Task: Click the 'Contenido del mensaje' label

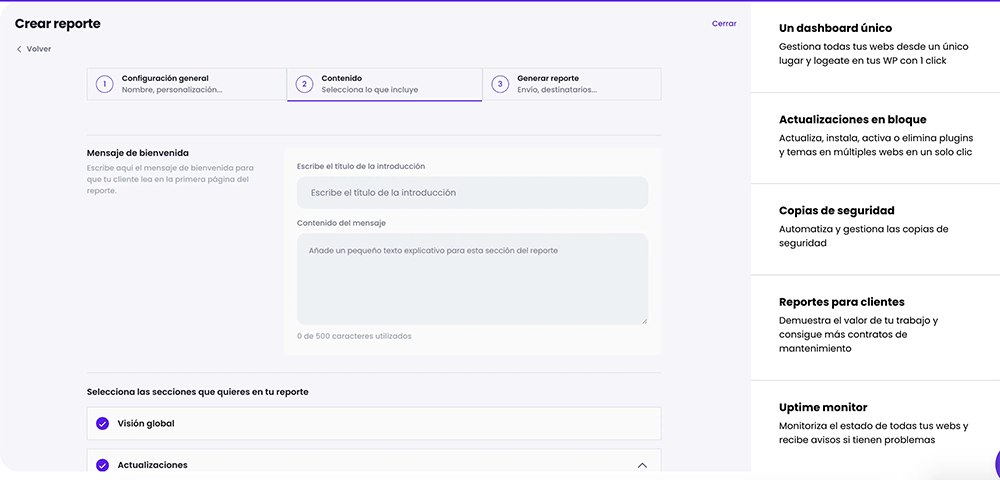Action: pyautogui.click(x=341, y=223)
